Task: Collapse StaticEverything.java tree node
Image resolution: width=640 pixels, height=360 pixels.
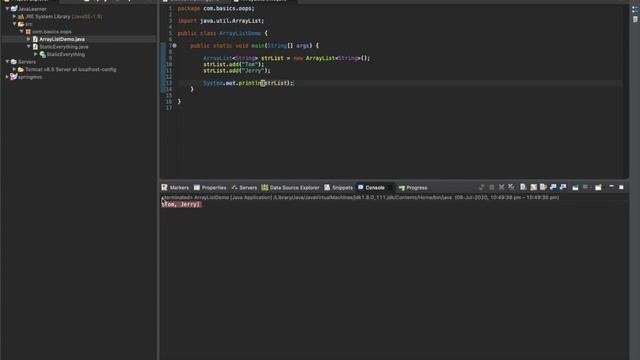Action: [29, 47]
